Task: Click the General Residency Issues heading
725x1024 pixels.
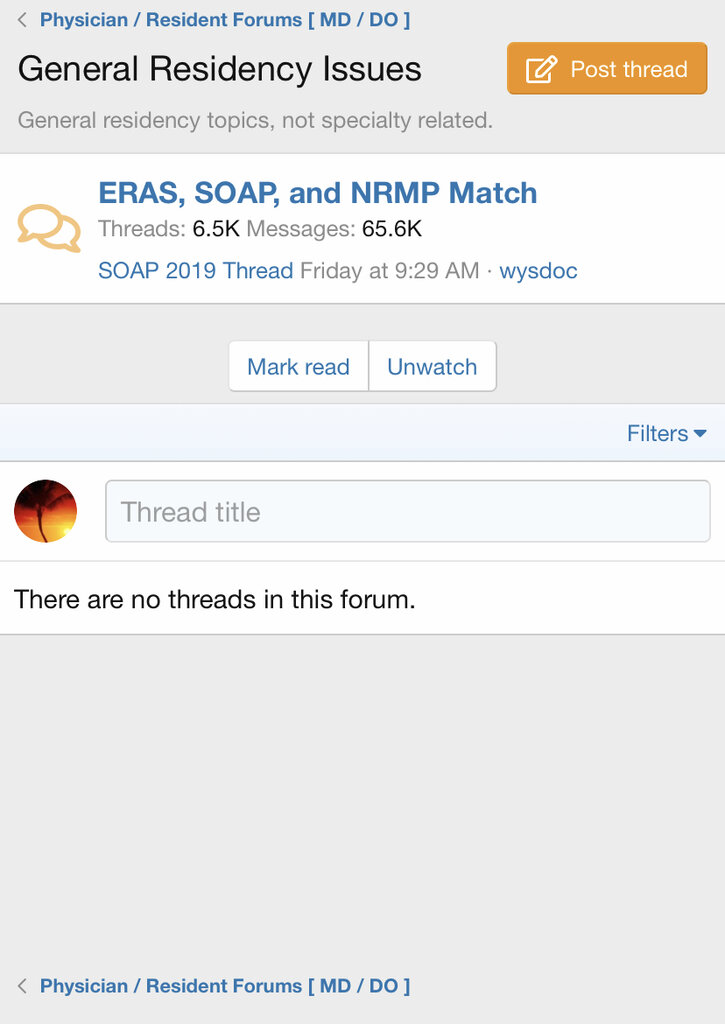Action: point(220,69)
